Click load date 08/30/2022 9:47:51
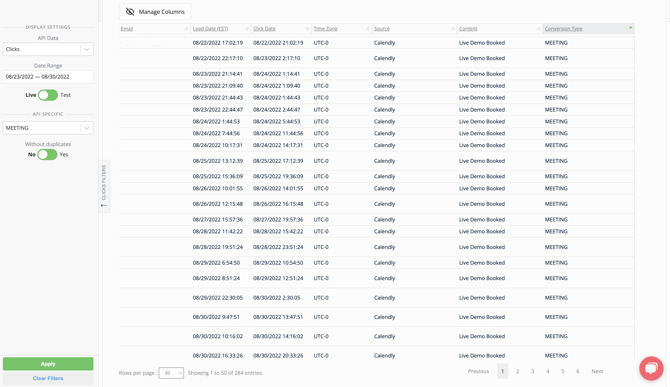 click(216, 317)
